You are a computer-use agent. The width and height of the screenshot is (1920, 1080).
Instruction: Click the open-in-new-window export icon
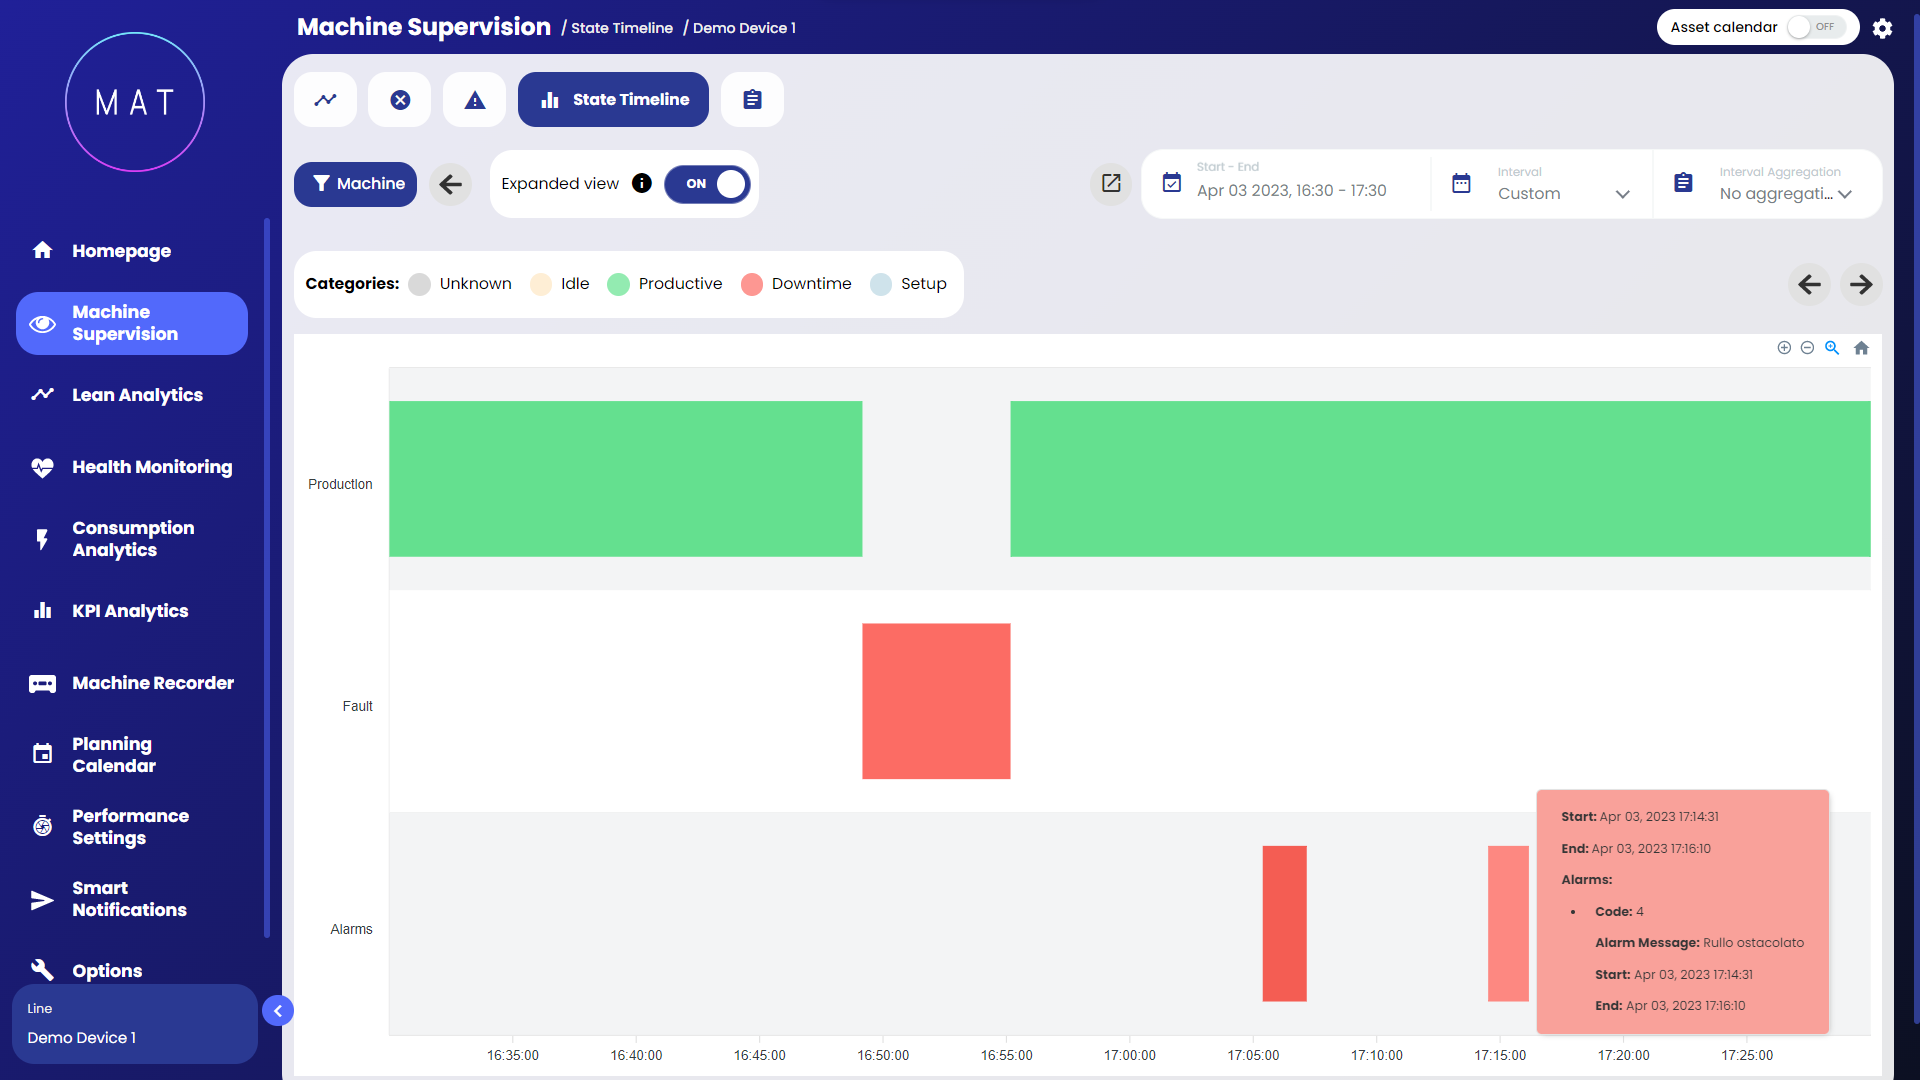[1111, 183]
